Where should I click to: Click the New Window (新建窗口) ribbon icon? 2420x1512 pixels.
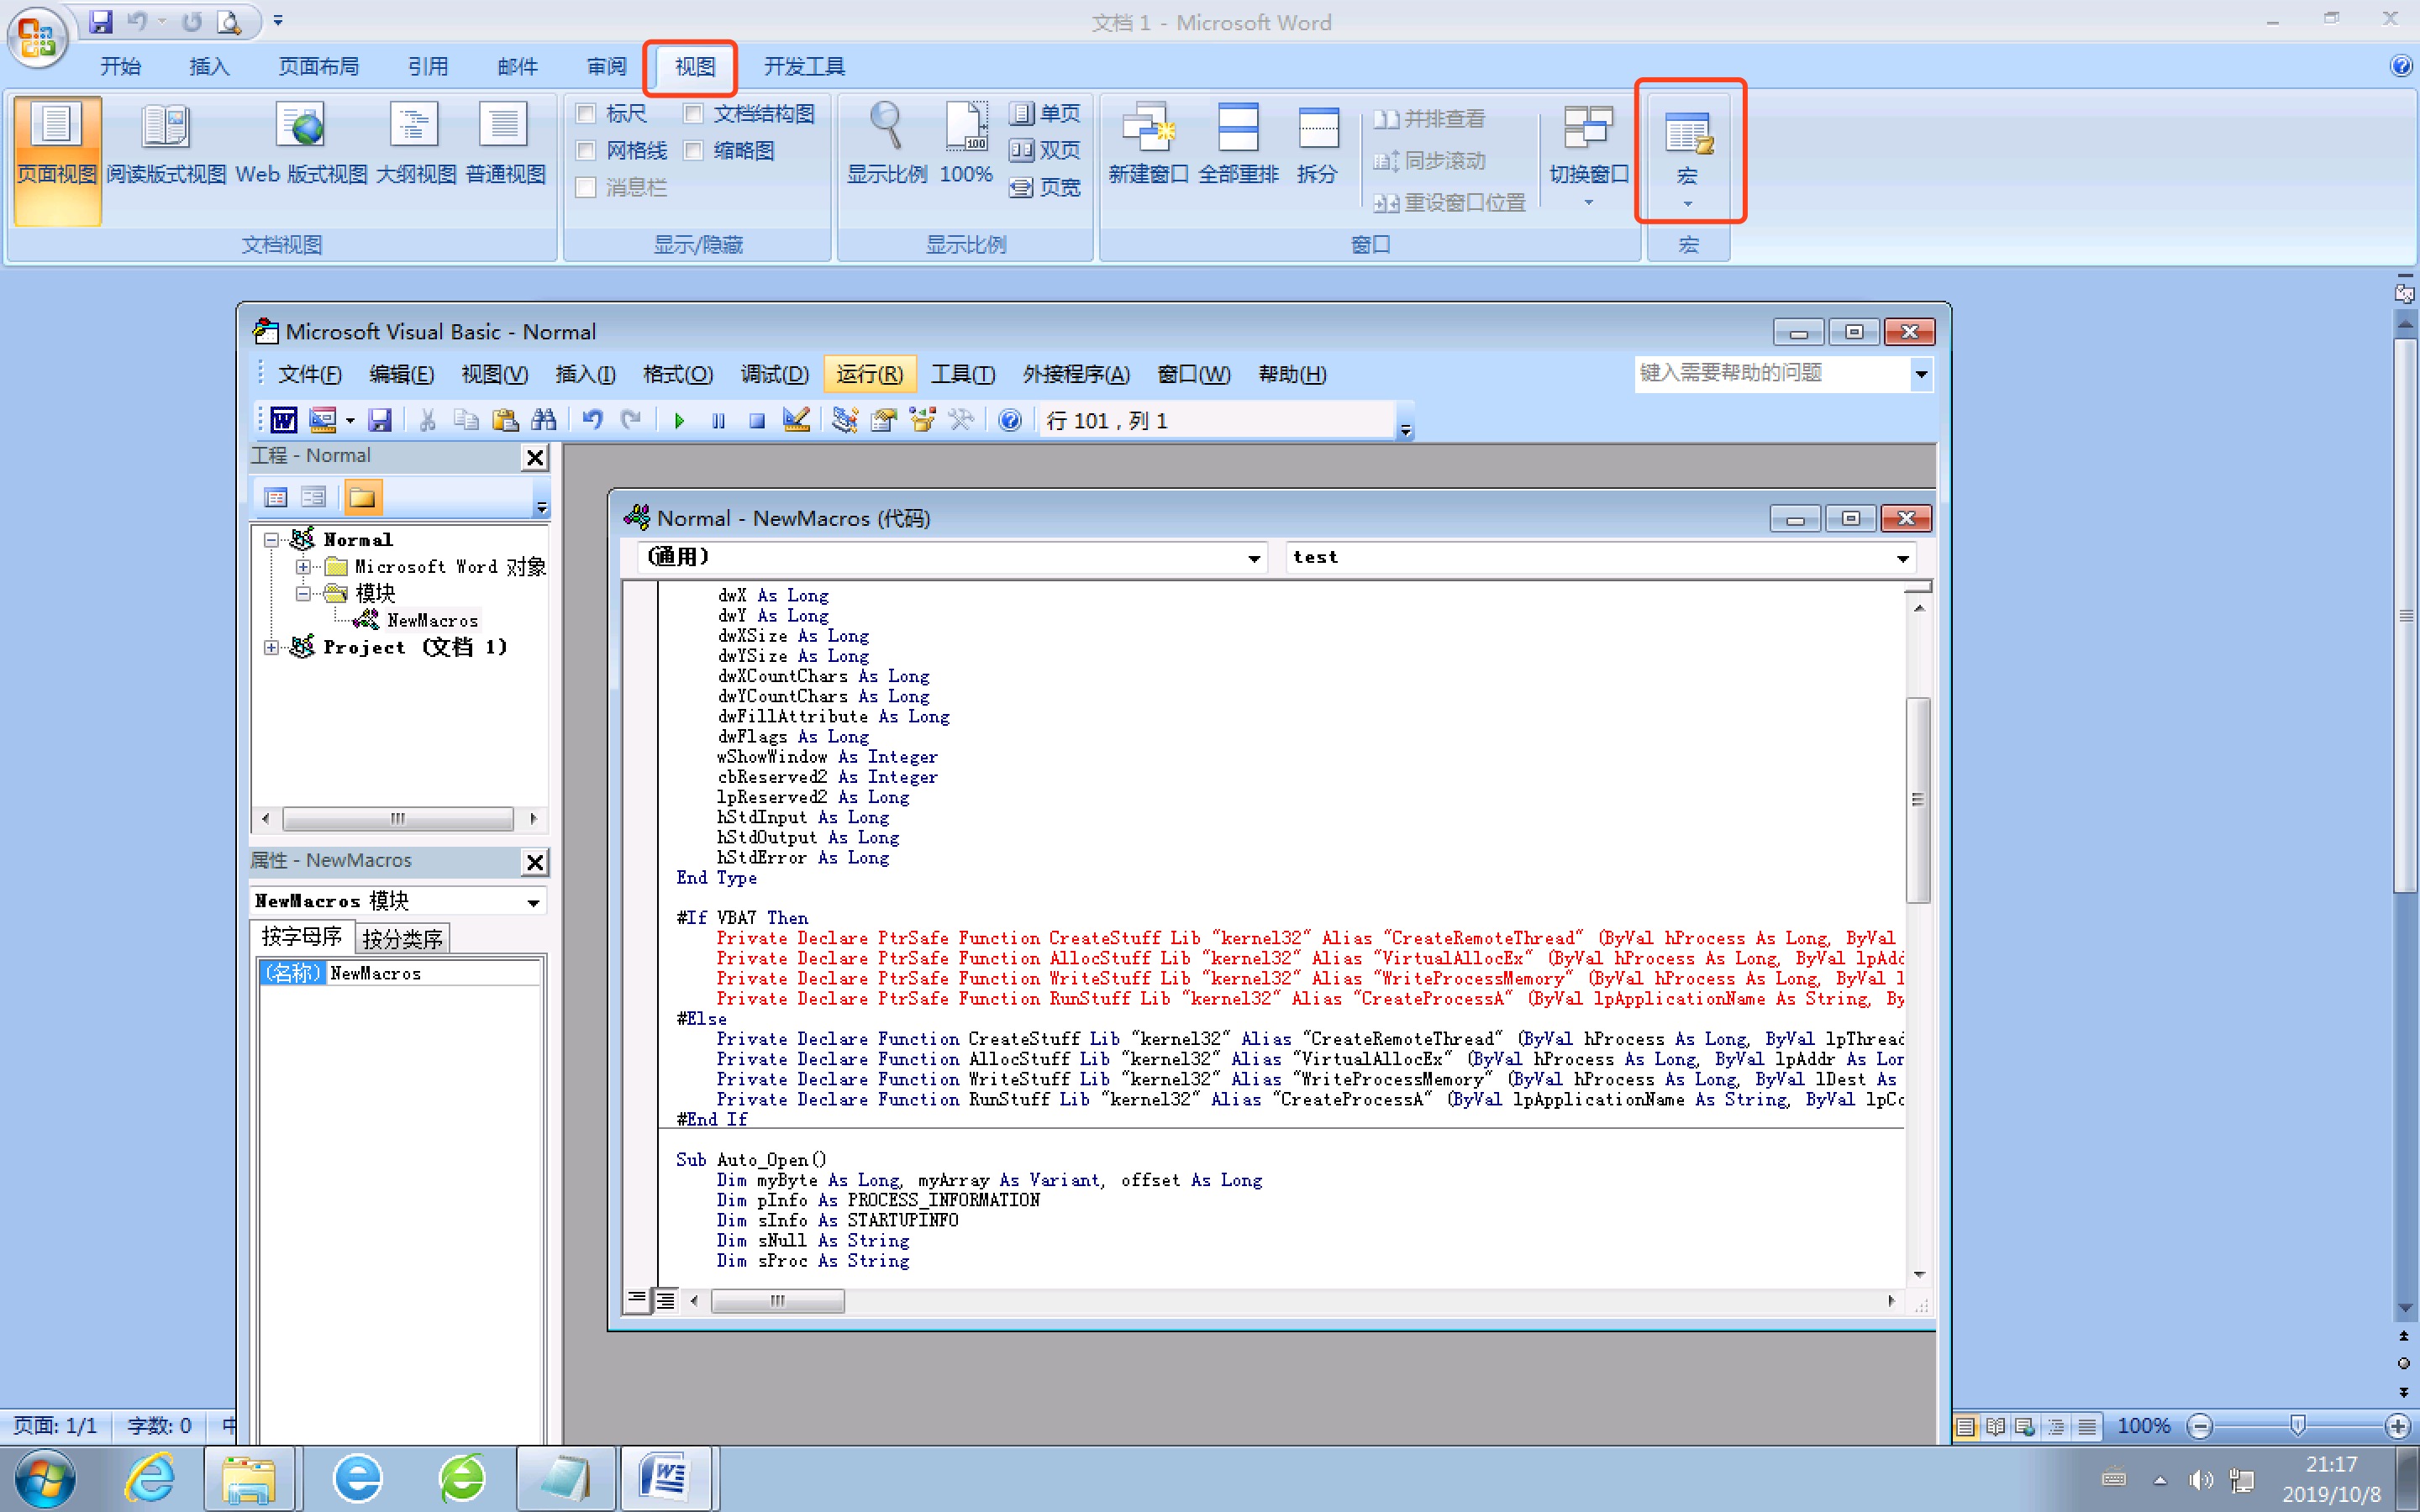coord(1147,144)
